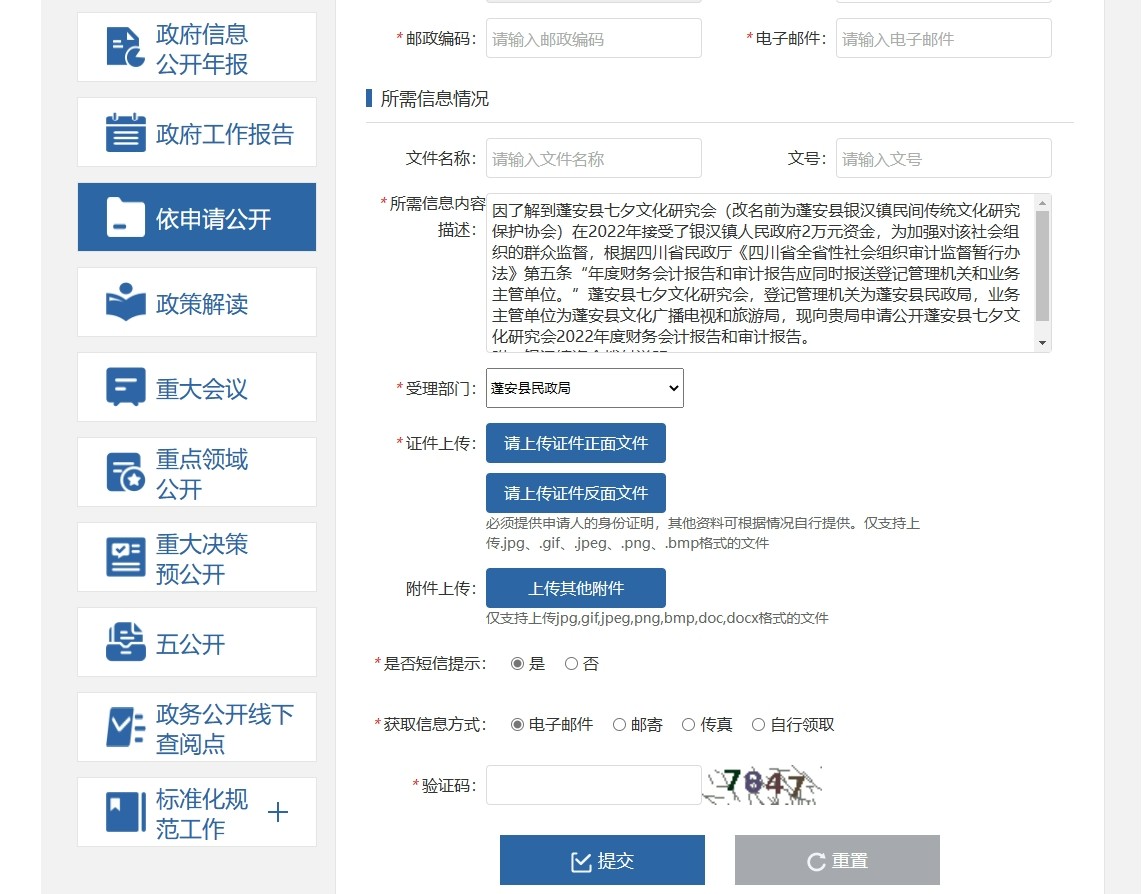Select 否 for SMS notification
The width and height of the screenshot is (1147, 894).
[571, 664]
